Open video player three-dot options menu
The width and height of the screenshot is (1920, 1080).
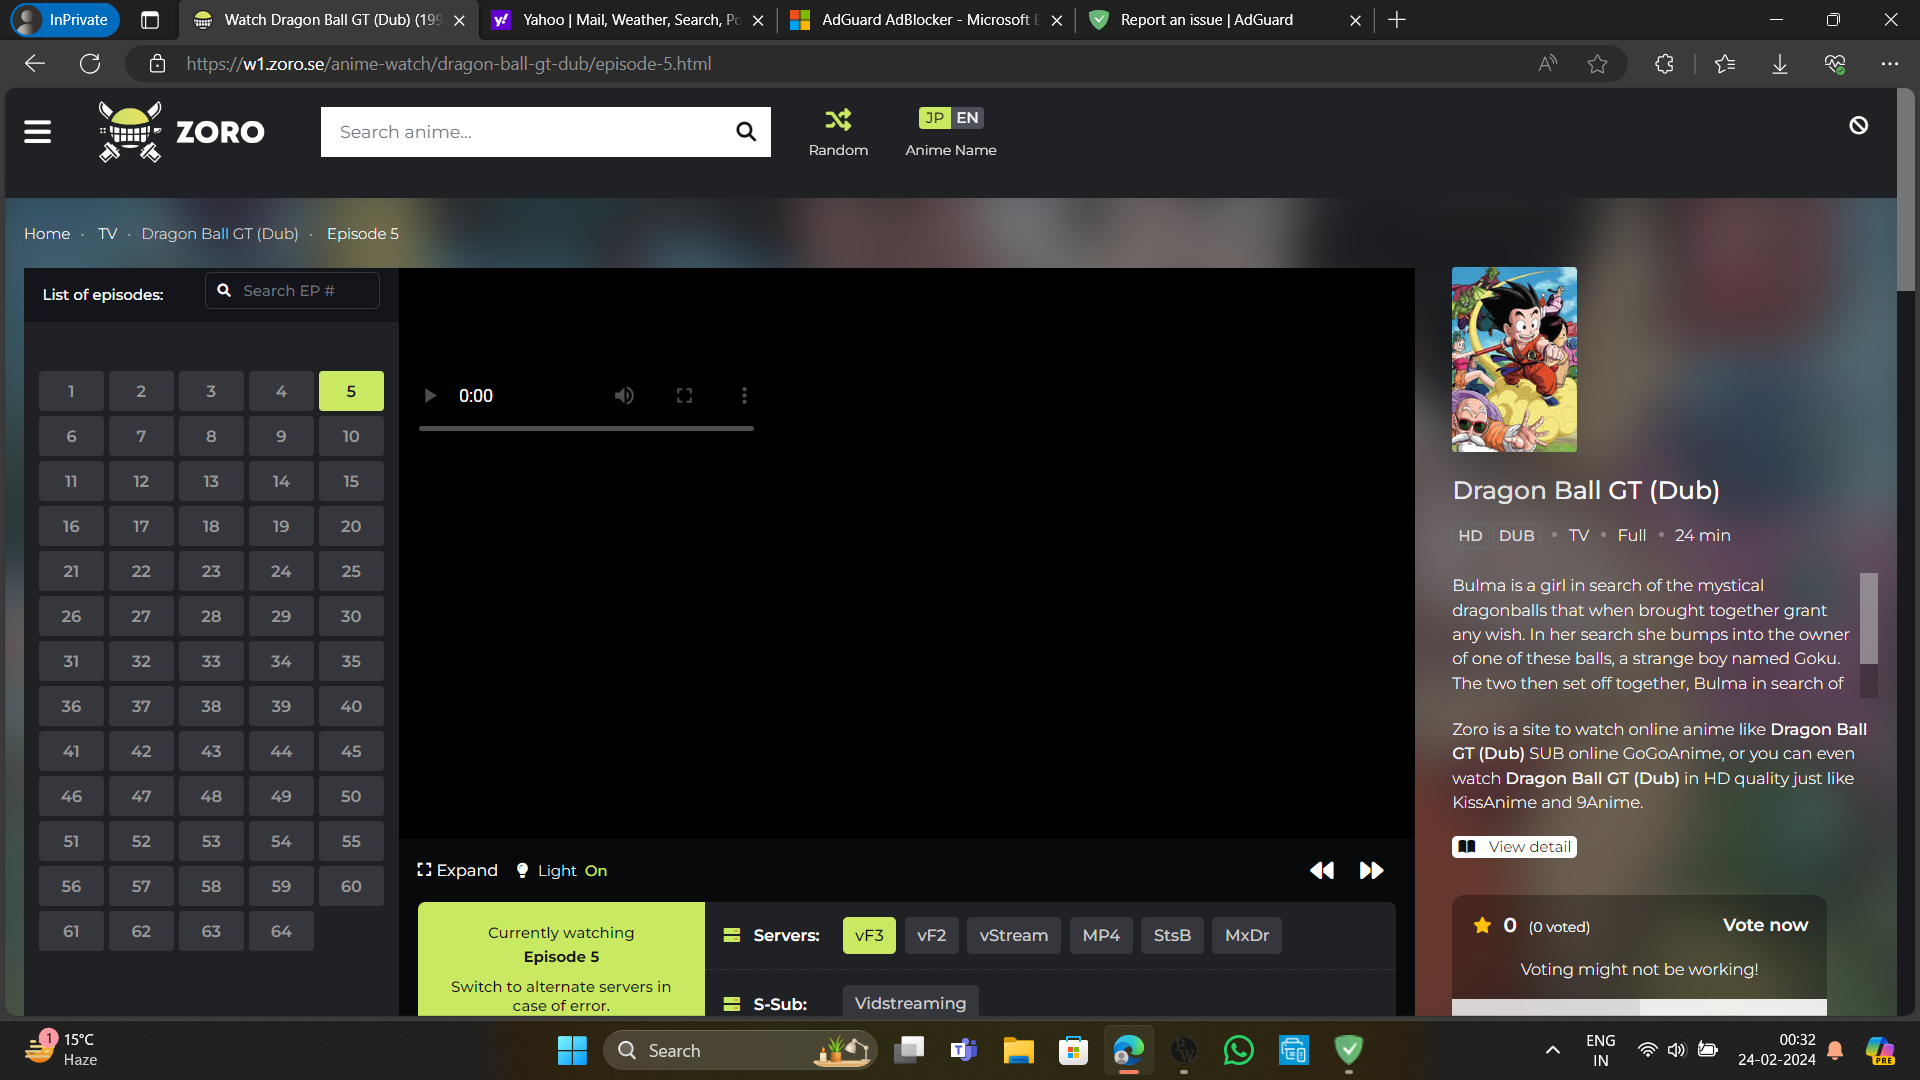[744, 396]
